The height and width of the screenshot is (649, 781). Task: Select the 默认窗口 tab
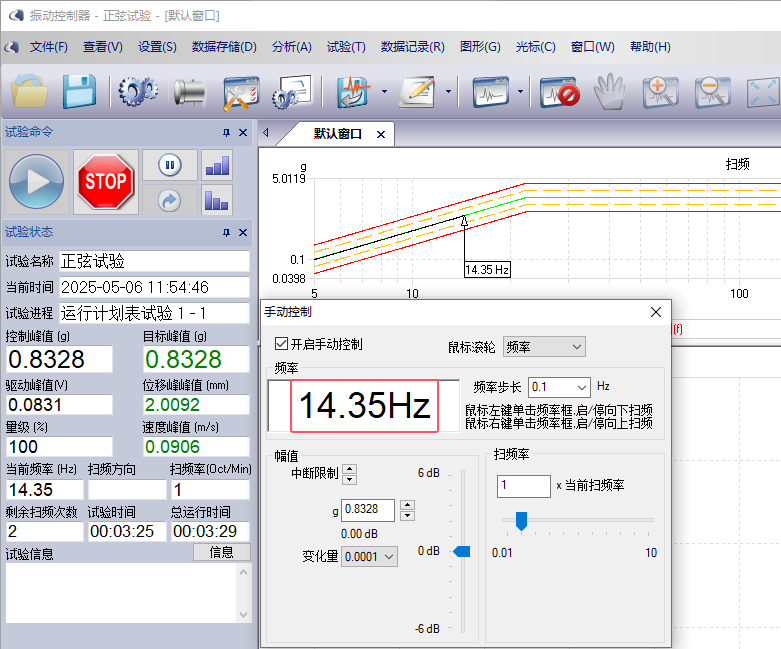[337, 134]
